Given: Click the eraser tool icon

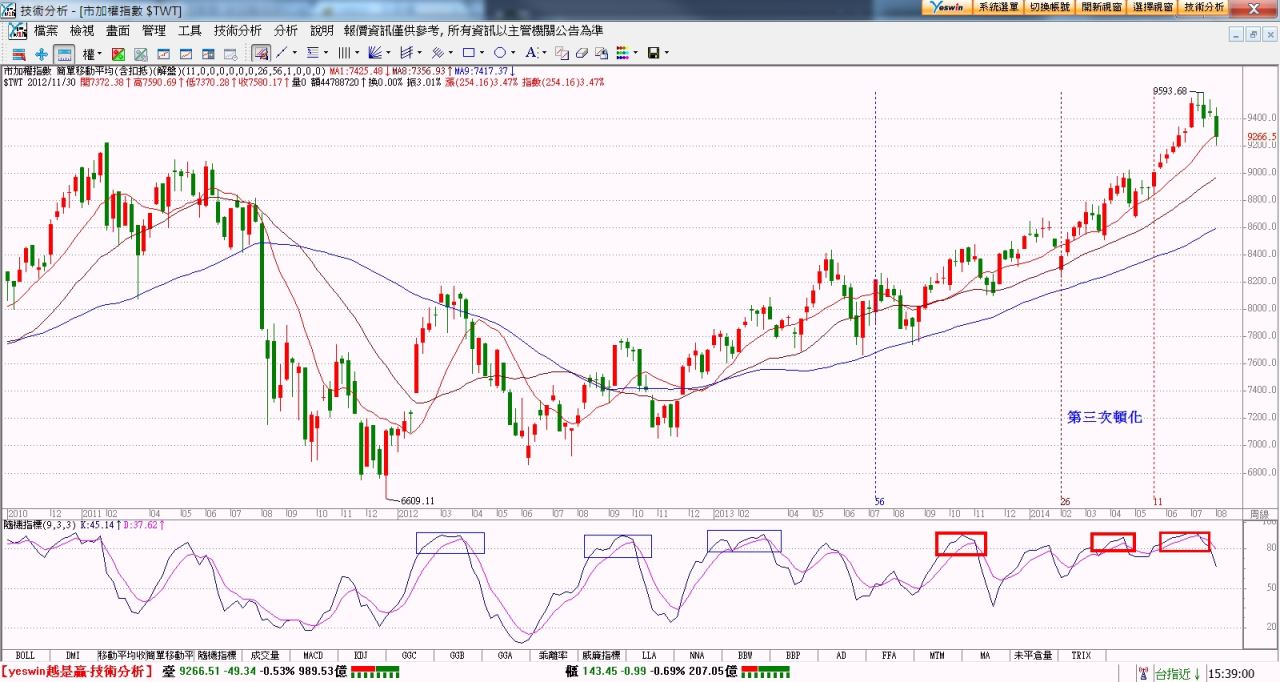Looking at the screenshot, I should click(581, 52).
